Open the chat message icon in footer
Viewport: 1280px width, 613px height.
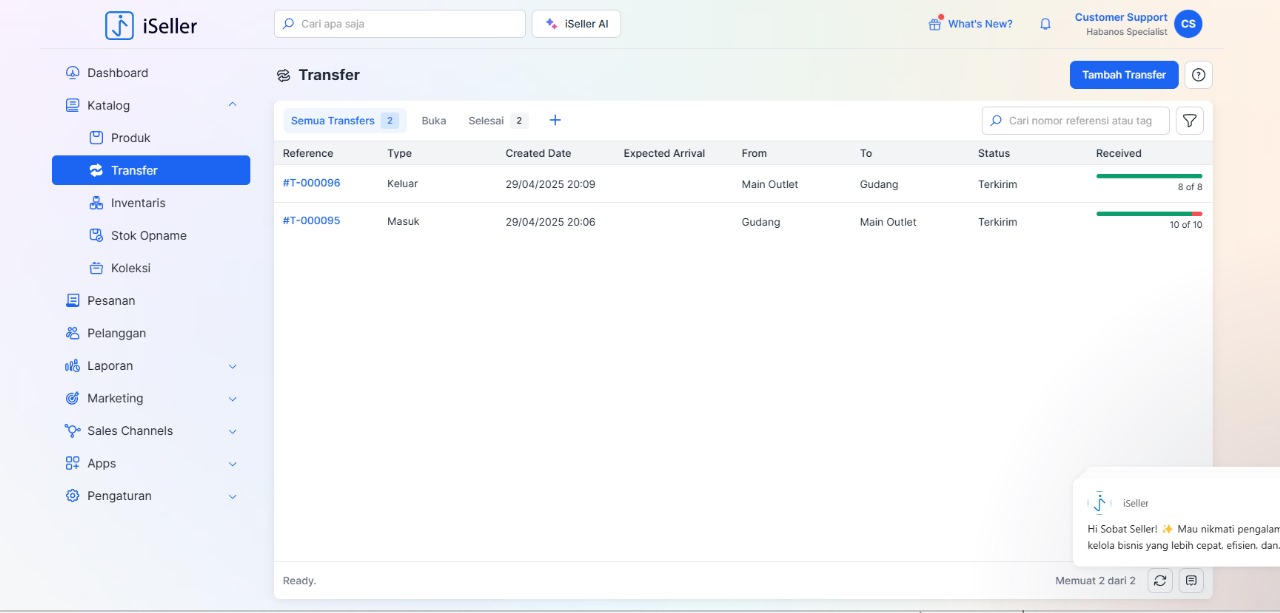pyautogui.click(x=1190, y=580)
